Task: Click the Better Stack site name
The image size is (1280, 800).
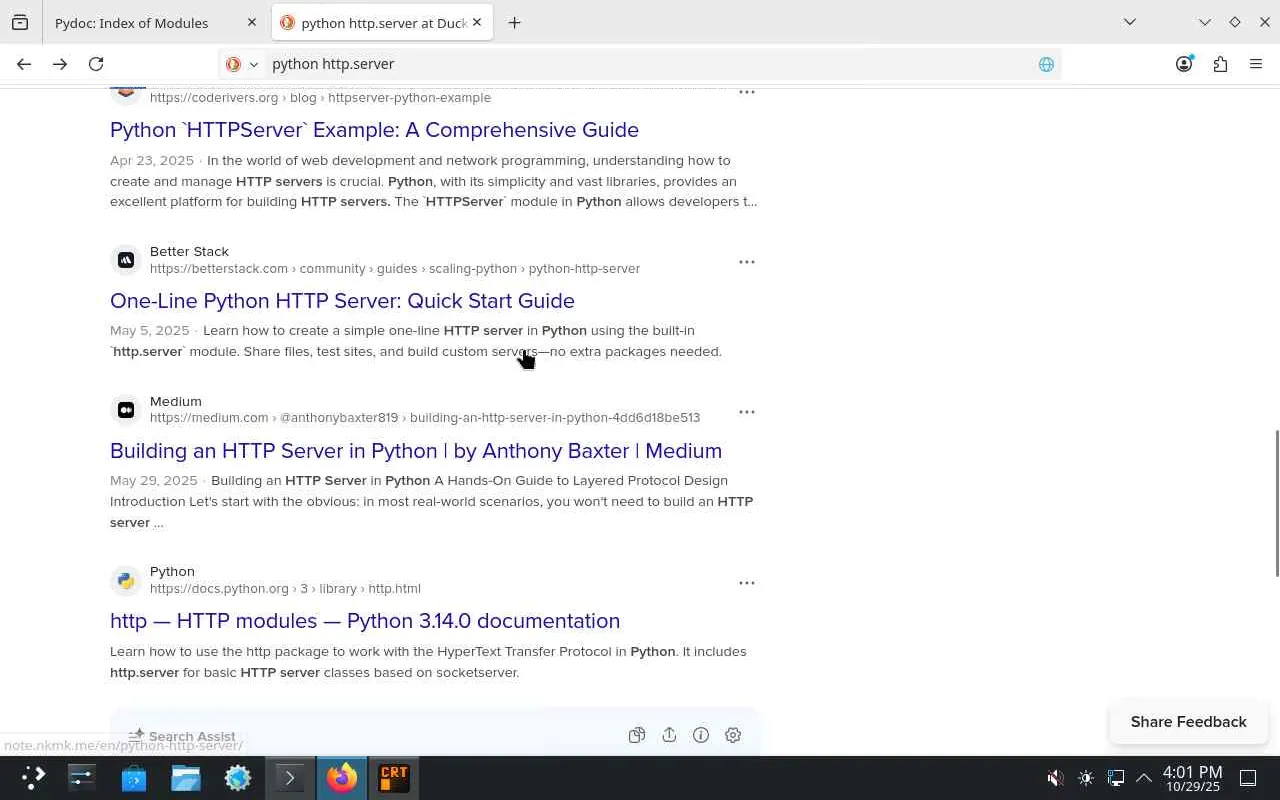Action: pos(189,252)
